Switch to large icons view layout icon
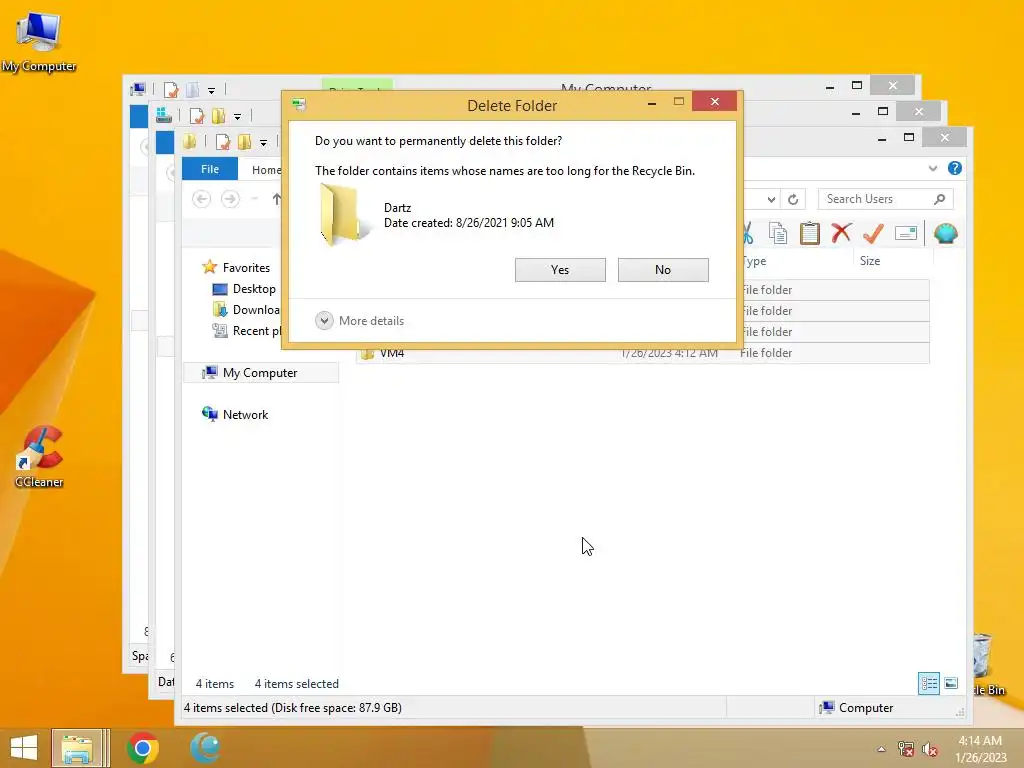1024x768 pixels. click(952, 683)
